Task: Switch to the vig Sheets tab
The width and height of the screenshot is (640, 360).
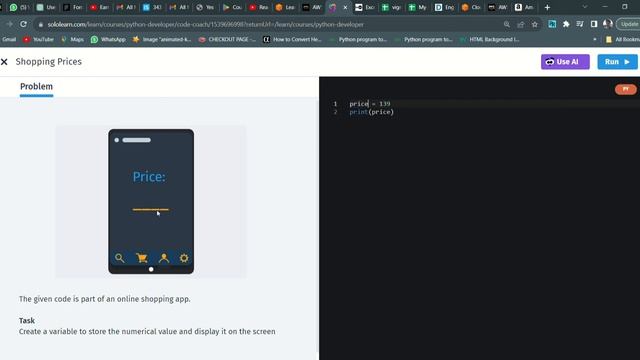Action: (391, 7)
